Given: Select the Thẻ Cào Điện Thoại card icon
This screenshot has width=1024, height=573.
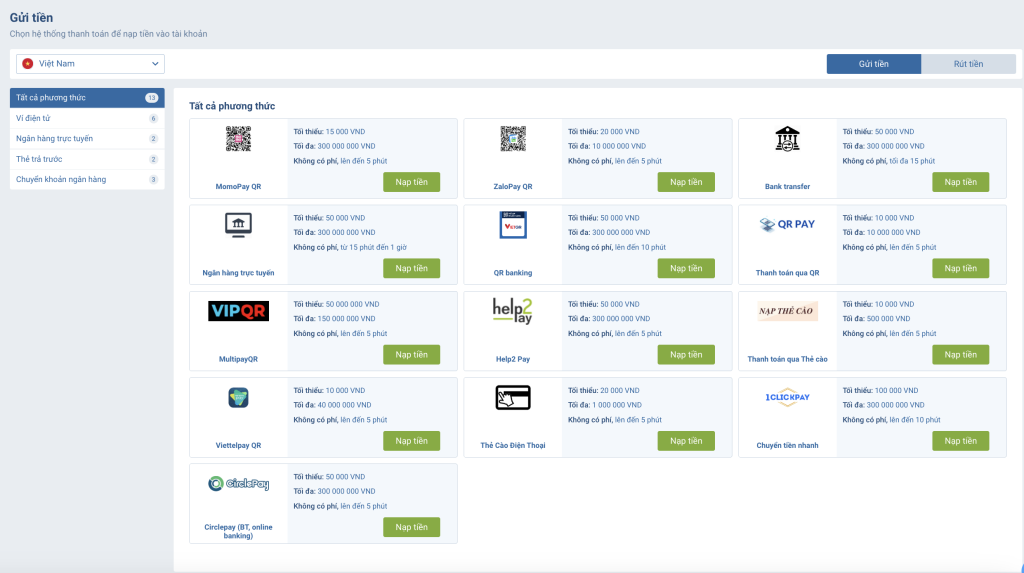Looking at the screenshot, I should pos(512,397).
